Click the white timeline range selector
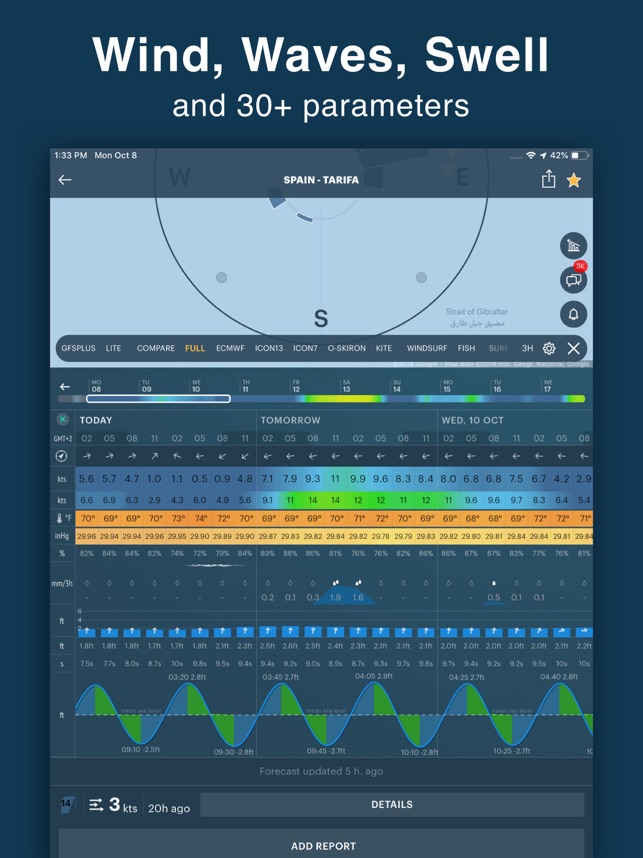 point(158,398)
